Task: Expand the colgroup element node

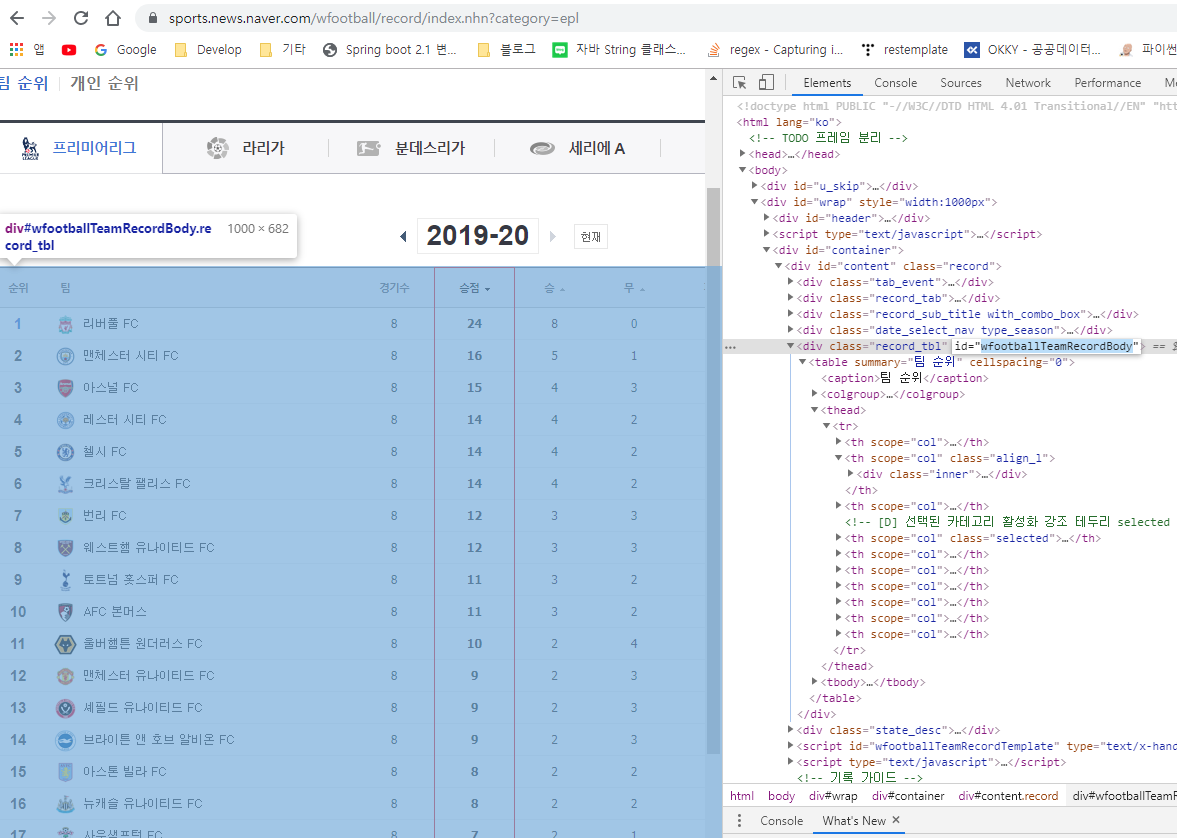Action: click(814, 393)
